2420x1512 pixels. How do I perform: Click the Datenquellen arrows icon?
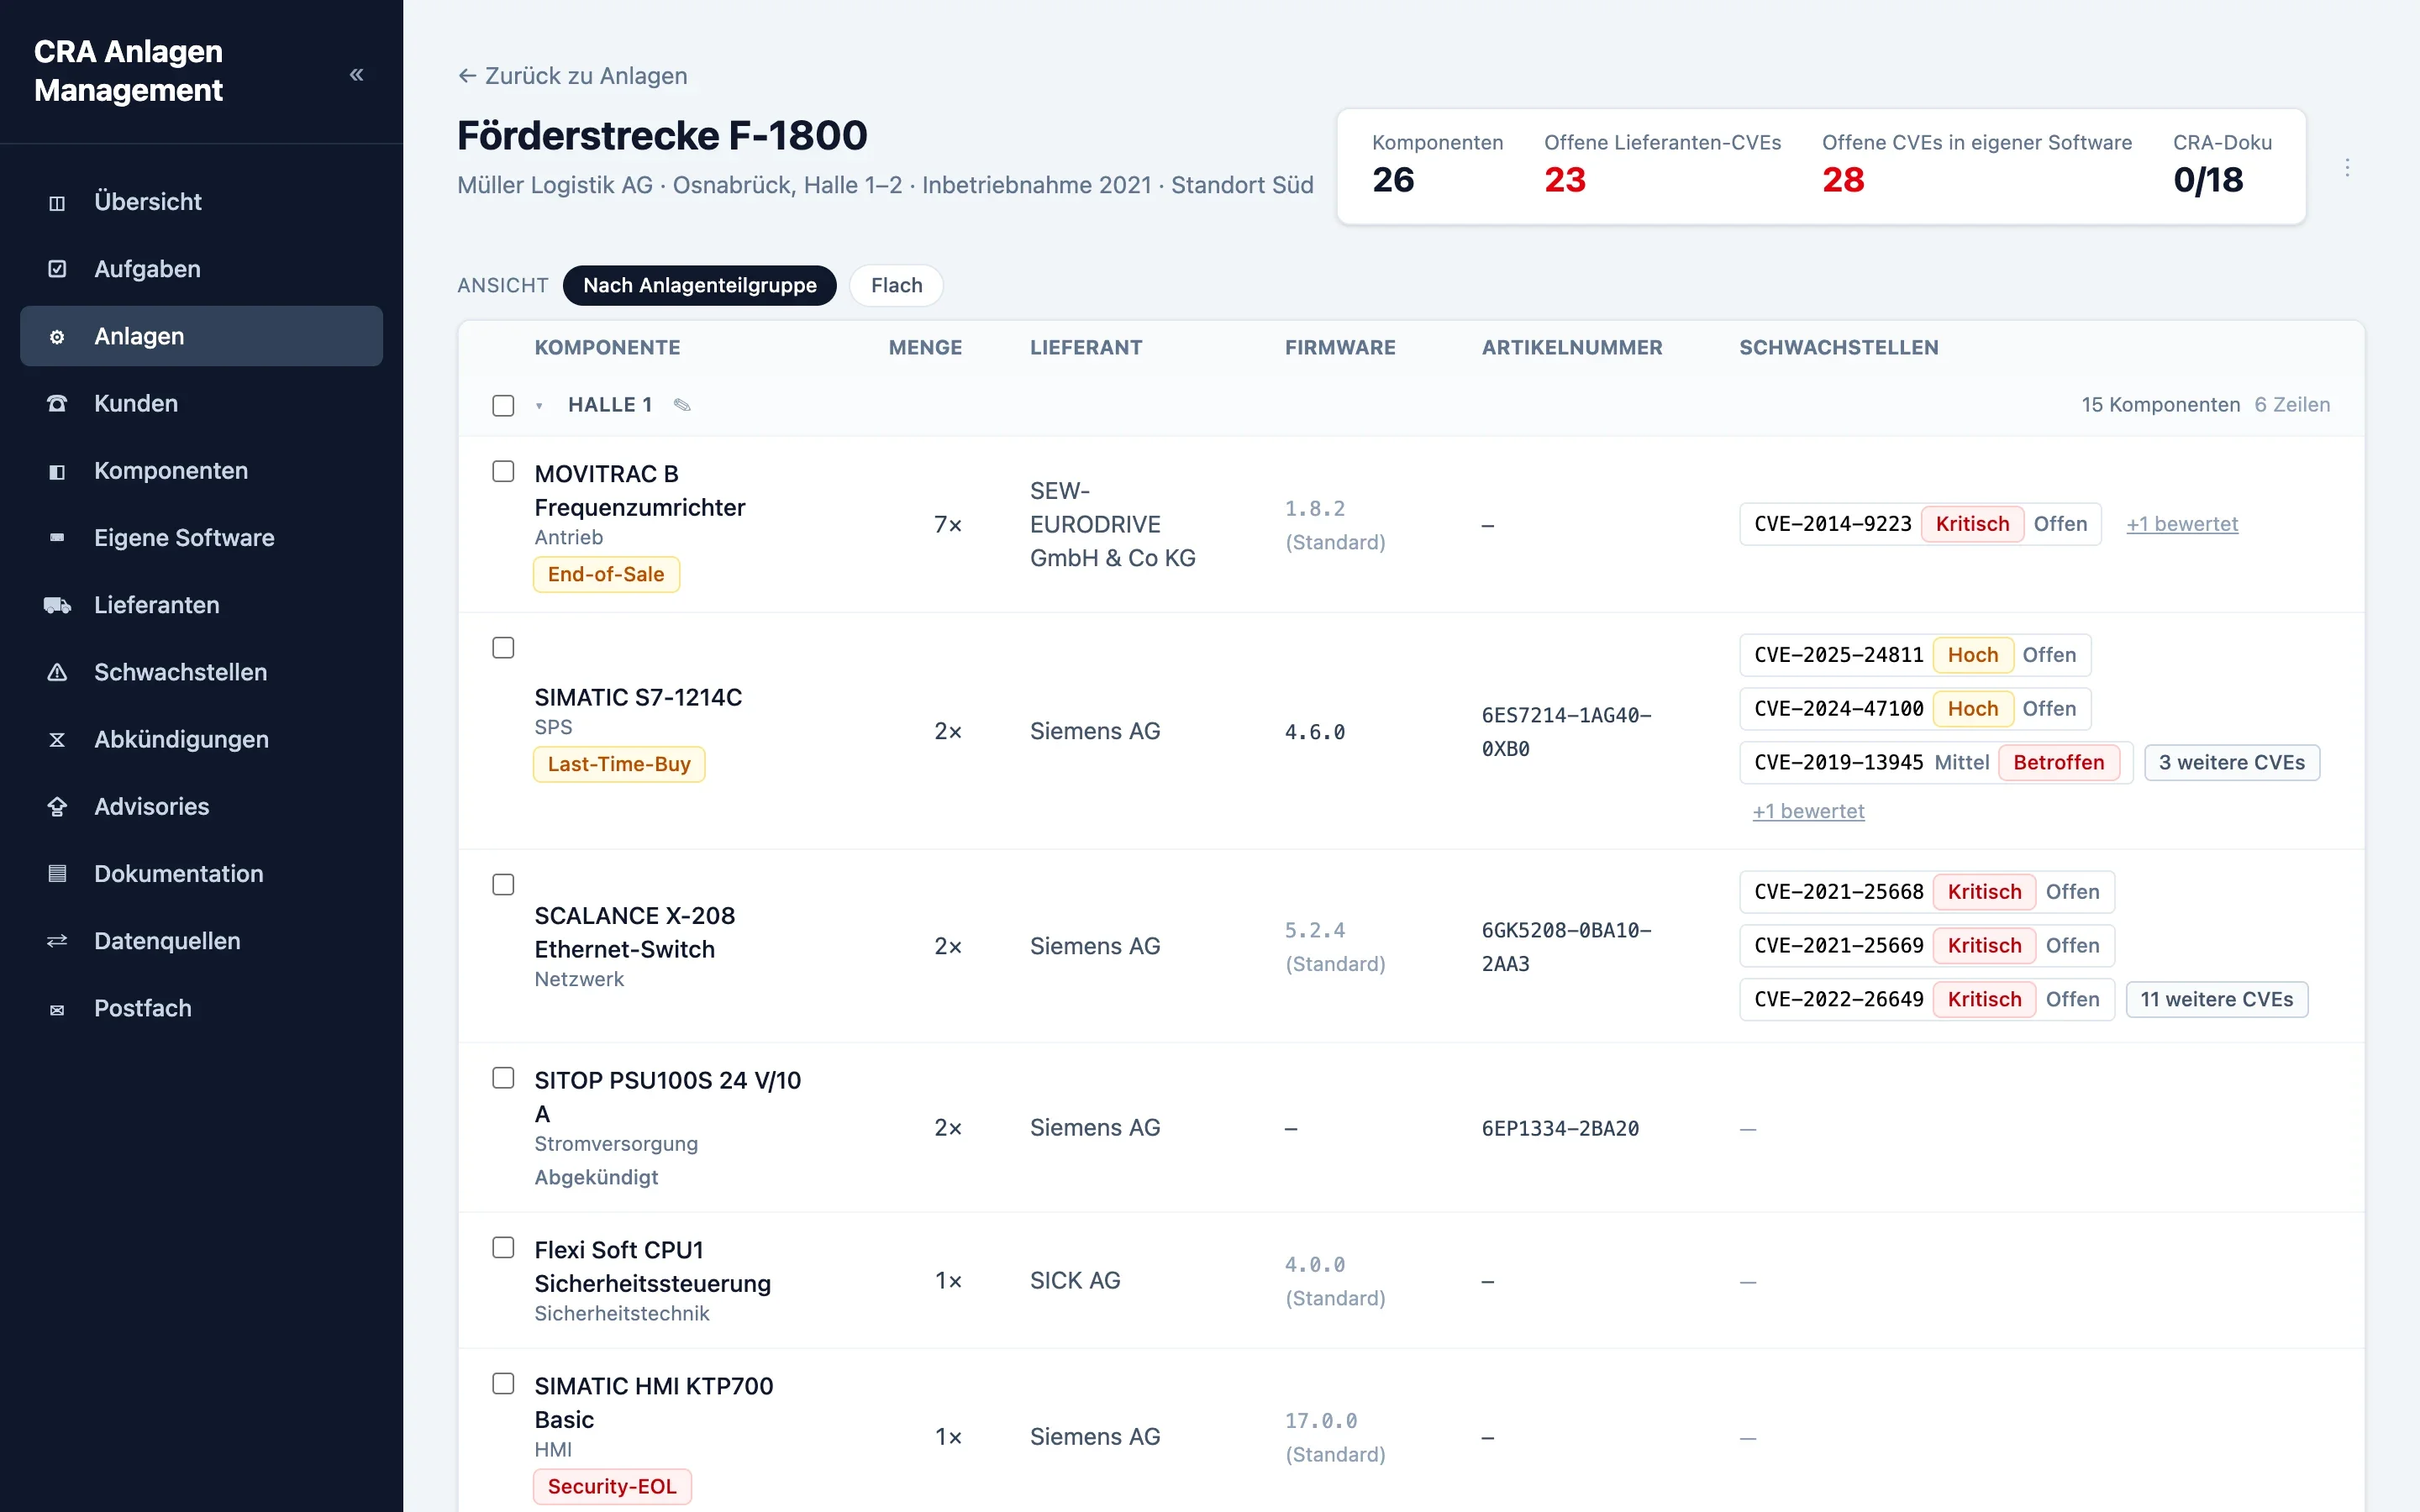(x=57, y=941)
